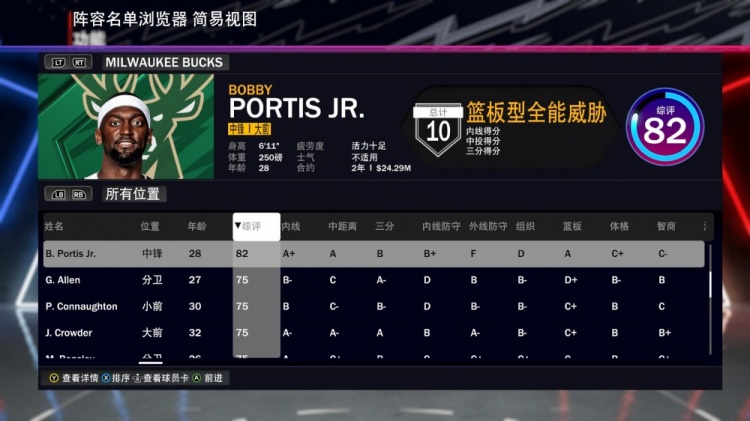Sort by the 姓名 column header
This screenshot has height=421, width=750.
(54, 226)
